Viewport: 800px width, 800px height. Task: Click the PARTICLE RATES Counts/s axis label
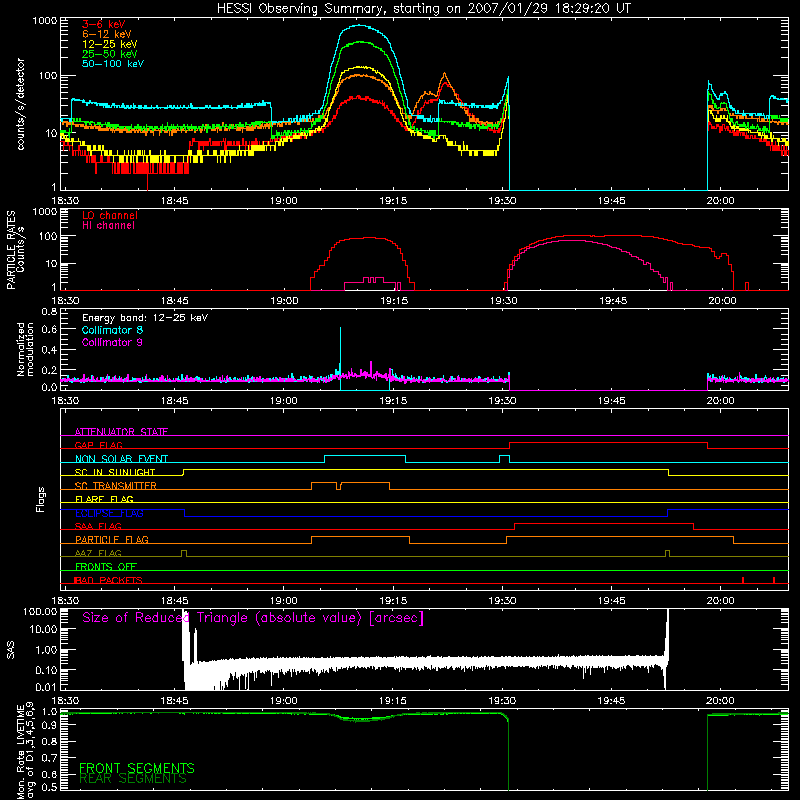coord(16,250)
